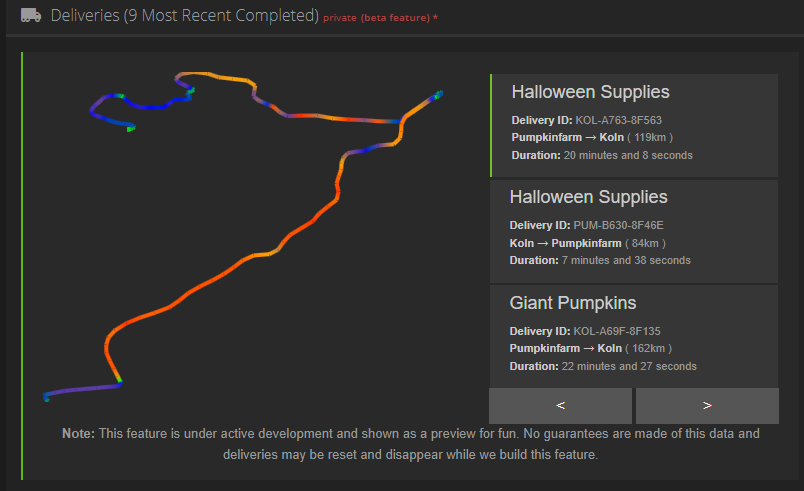Viewport: 804px width, 491px height.
Task: Click the 20 minutes 8 seconds duration
Action: [628, 155]
